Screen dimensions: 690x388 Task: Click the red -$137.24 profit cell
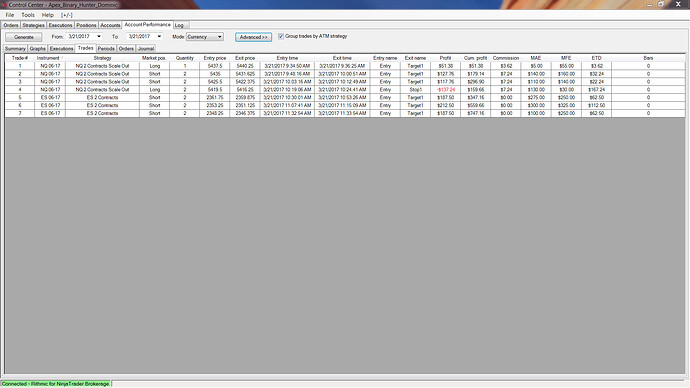pyautogui.click(x=445, y=90)
